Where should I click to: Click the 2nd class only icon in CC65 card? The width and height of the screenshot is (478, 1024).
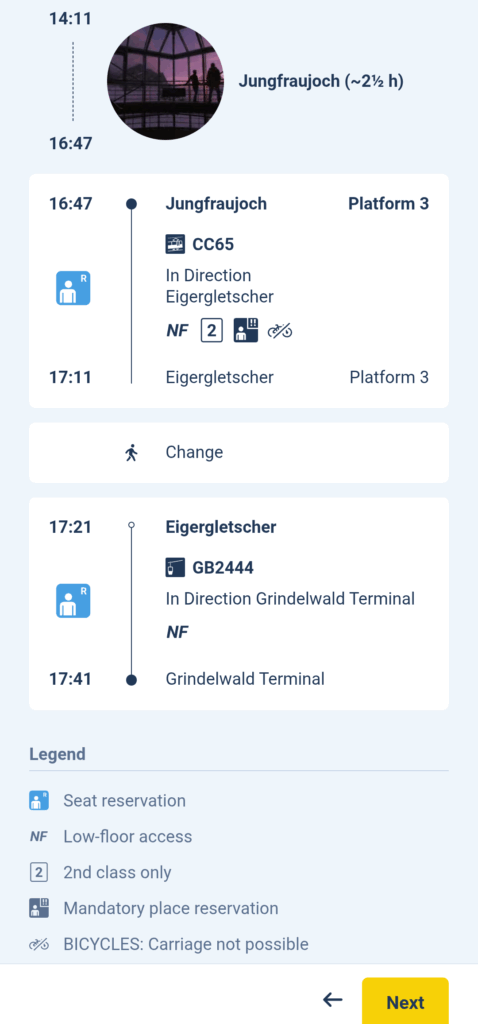[211, 331]
